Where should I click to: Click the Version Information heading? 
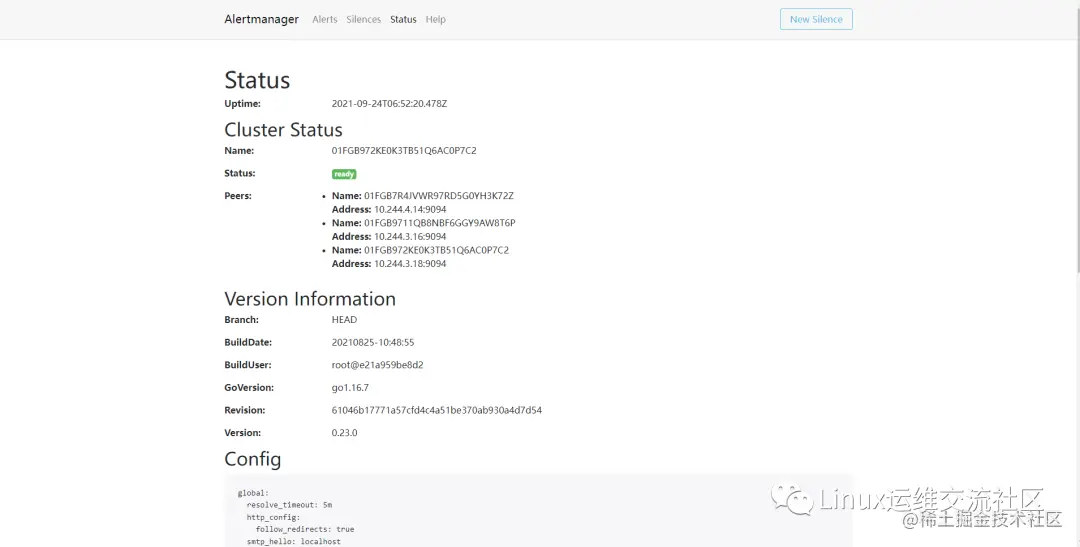coord(310,299)
